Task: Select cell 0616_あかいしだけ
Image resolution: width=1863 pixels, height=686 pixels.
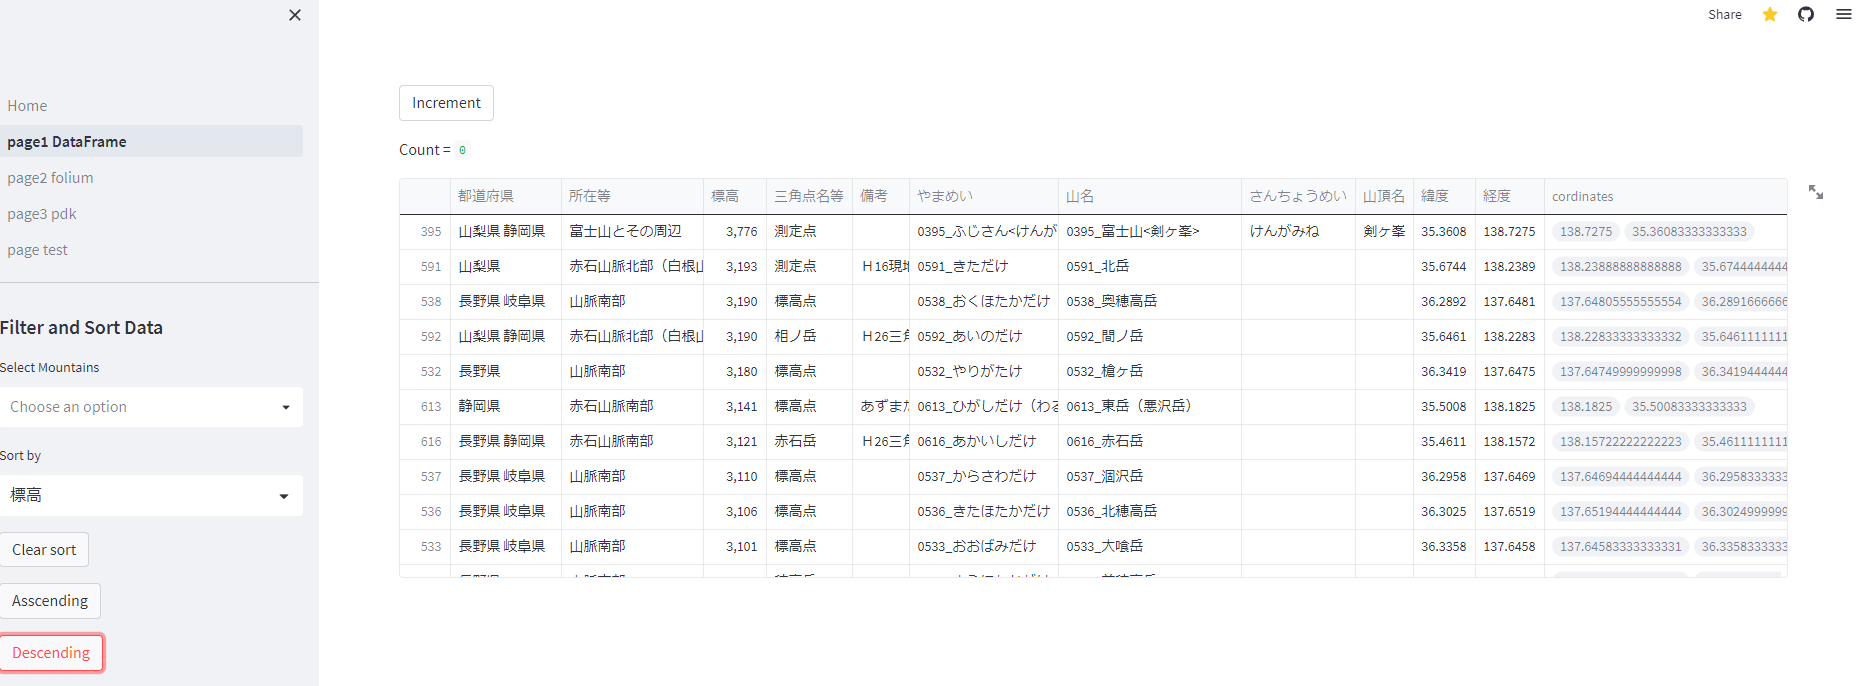Action: 983,441
